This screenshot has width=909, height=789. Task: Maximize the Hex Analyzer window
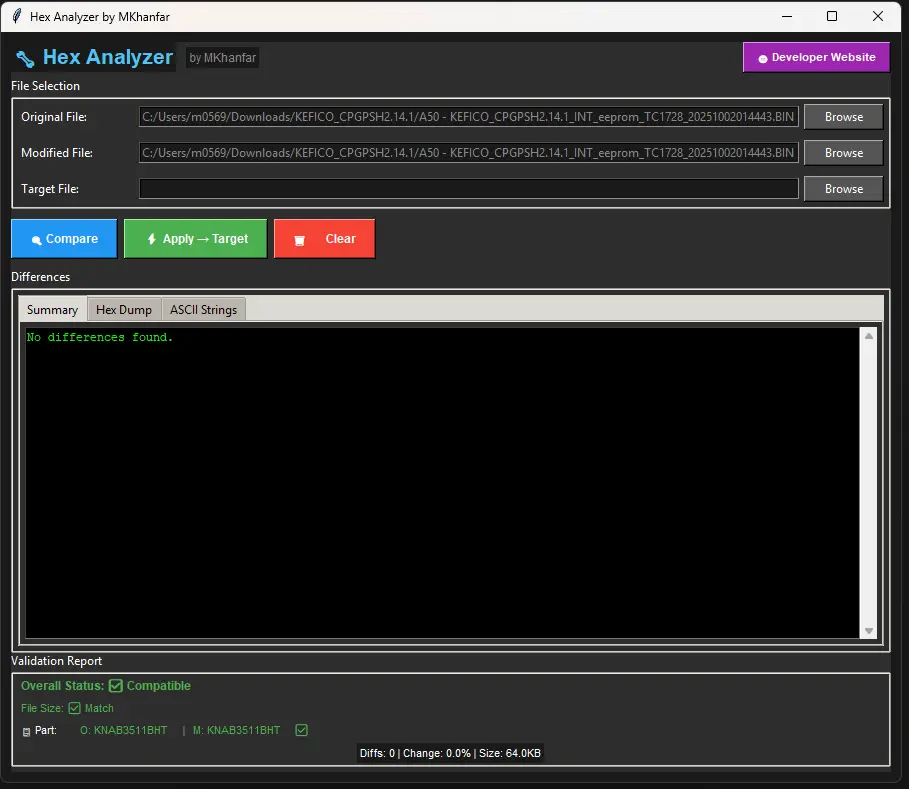[x=832, y=16]
